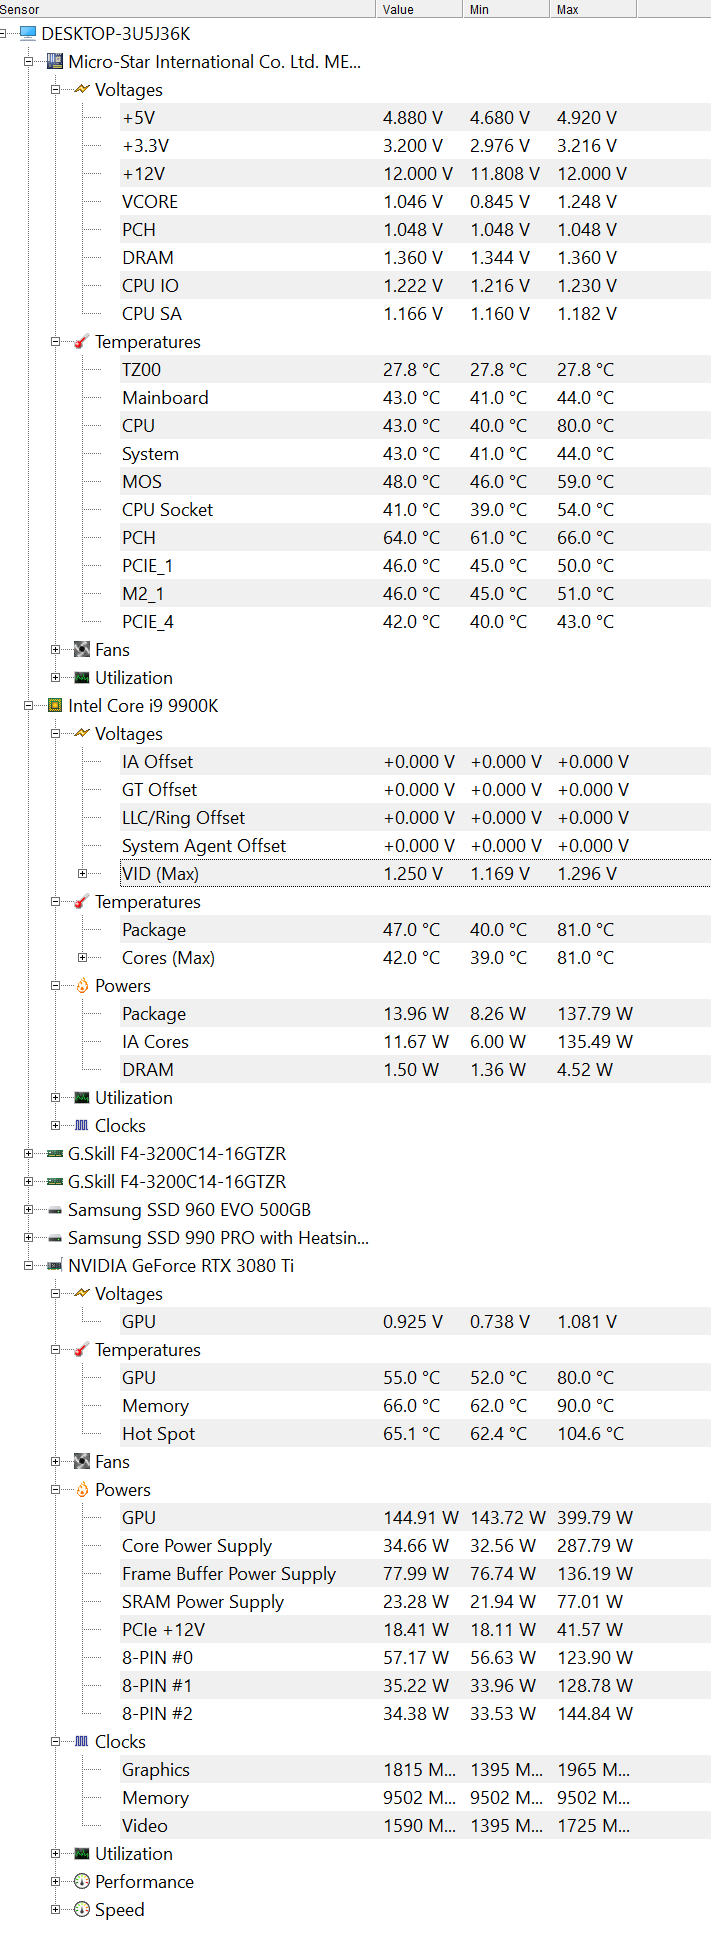
Task: Click the Micro-Star motherboard icon
Action: pyautogui.click(x=55, y=61)
